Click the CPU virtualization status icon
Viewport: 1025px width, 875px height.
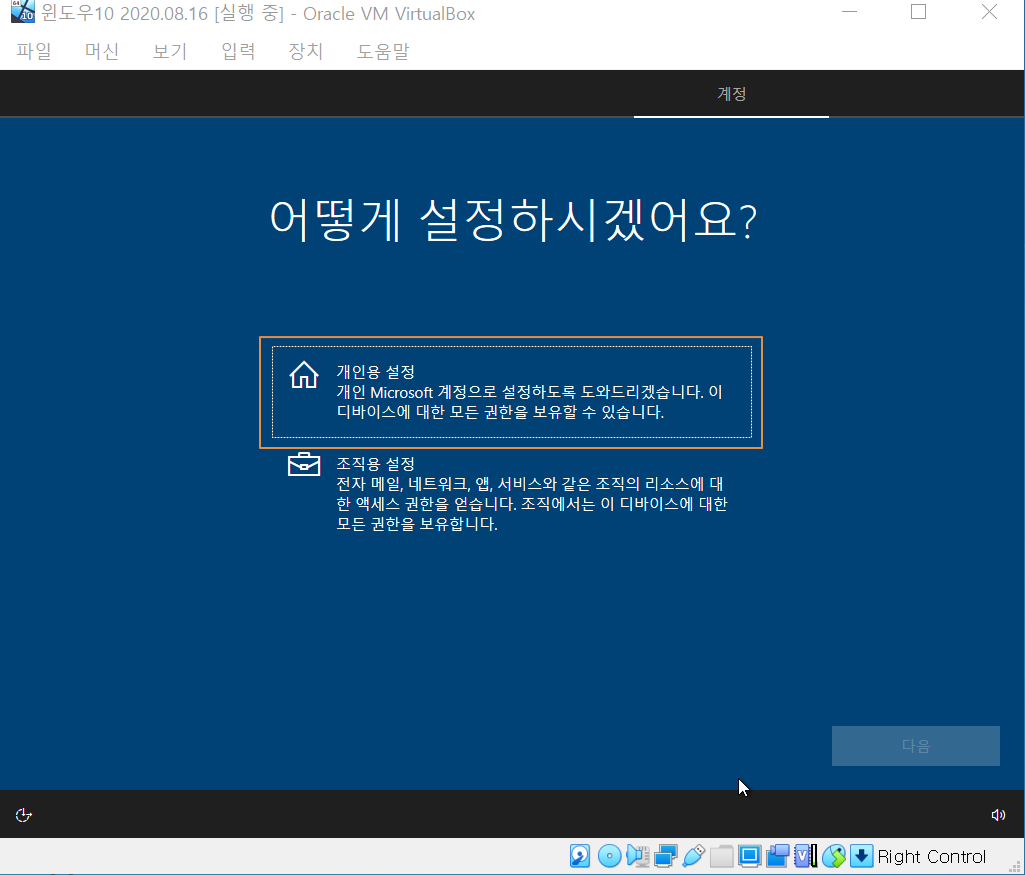point(806,855)
